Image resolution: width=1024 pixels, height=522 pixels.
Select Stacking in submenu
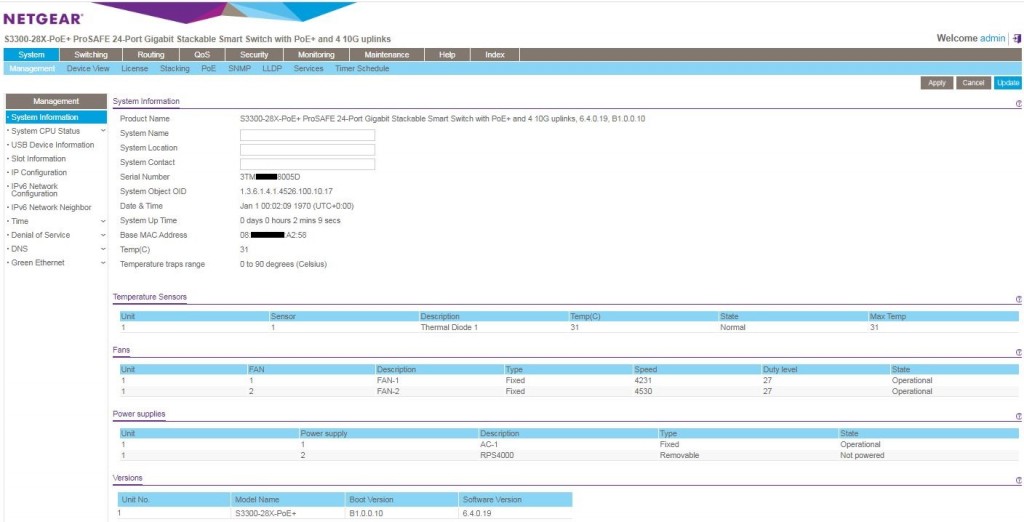[x=174, y=69]
